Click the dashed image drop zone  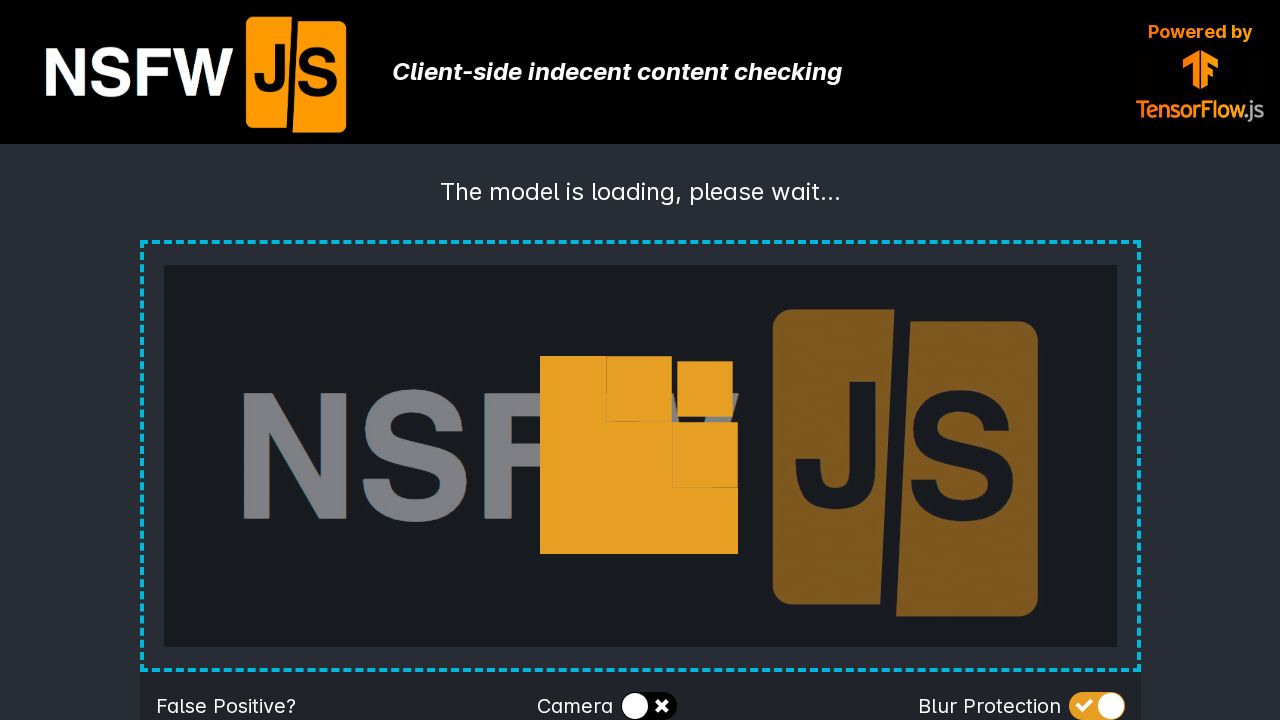click(x=640, y=456)
